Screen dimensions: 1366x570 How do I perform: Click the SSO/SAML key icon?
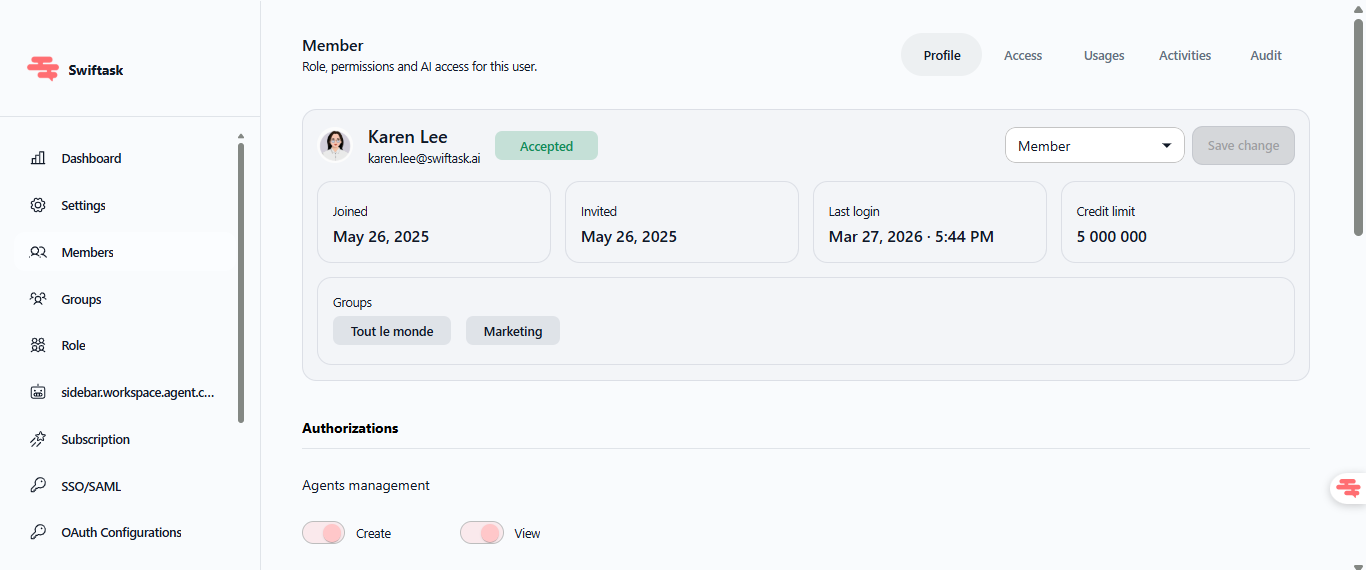coord(38,486)
